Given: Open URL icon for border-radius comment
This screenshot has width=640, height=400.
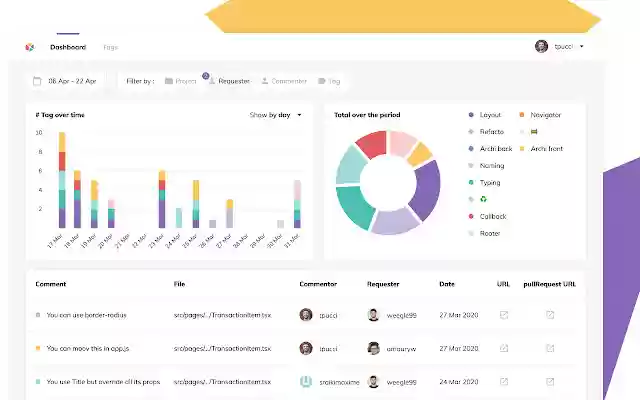Looking at the screenshot, I should coord(504,315).
